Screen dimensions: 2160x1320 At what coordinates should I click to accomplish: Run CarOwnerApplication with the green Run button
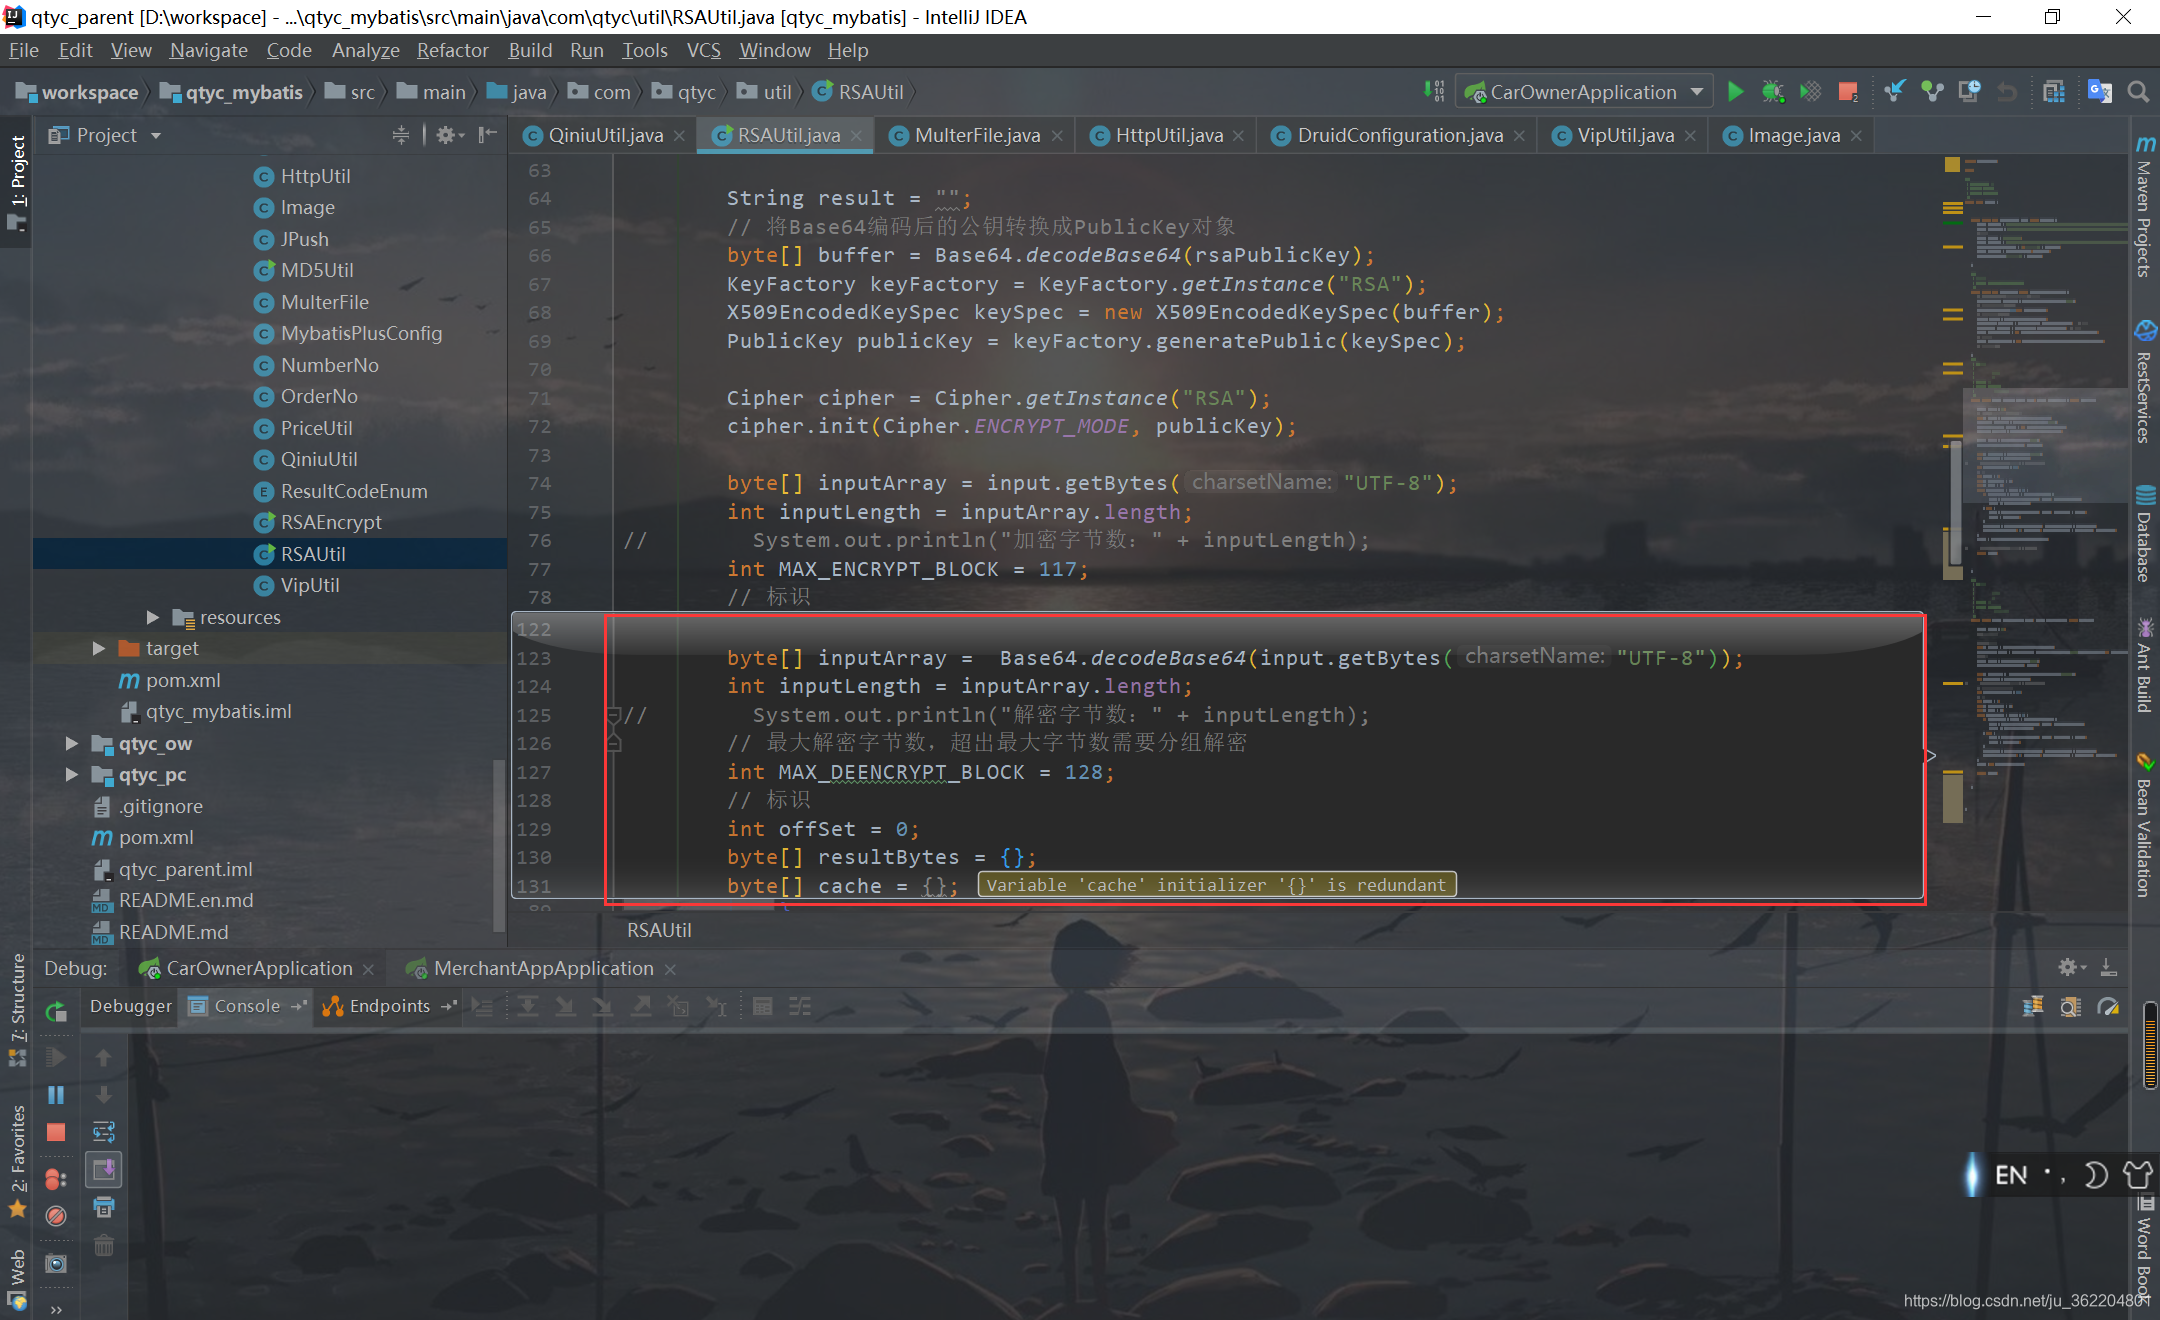1735,92
